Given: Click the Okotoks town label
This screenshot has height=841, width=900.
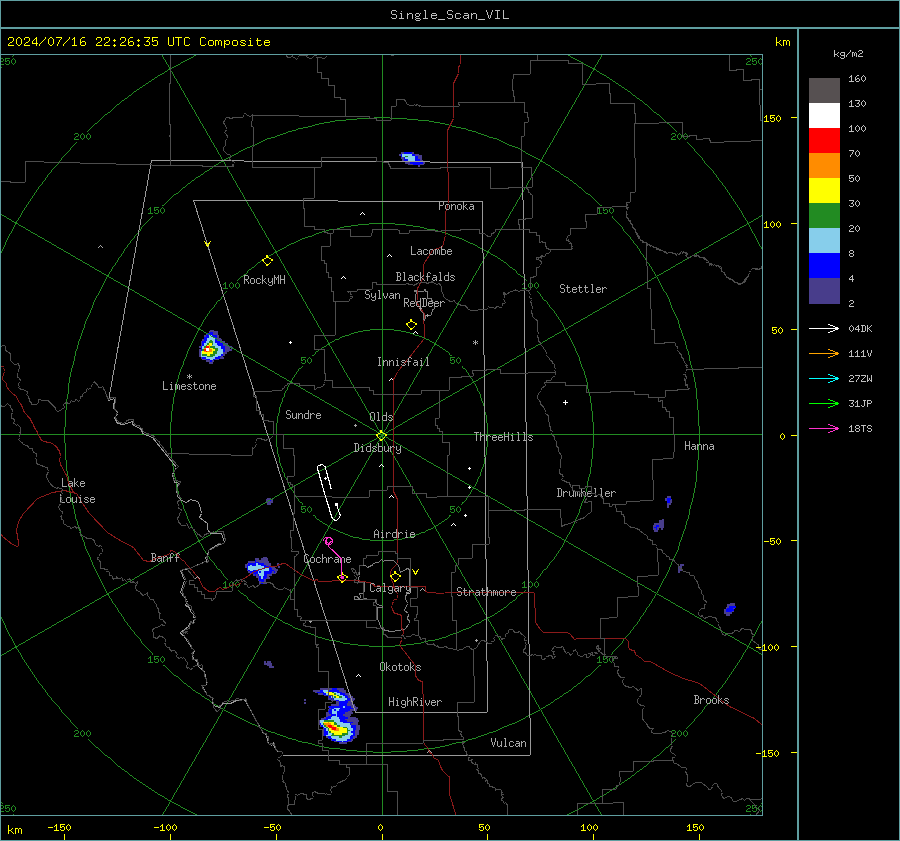Looking at the screenshot, I should pos(400,667).
